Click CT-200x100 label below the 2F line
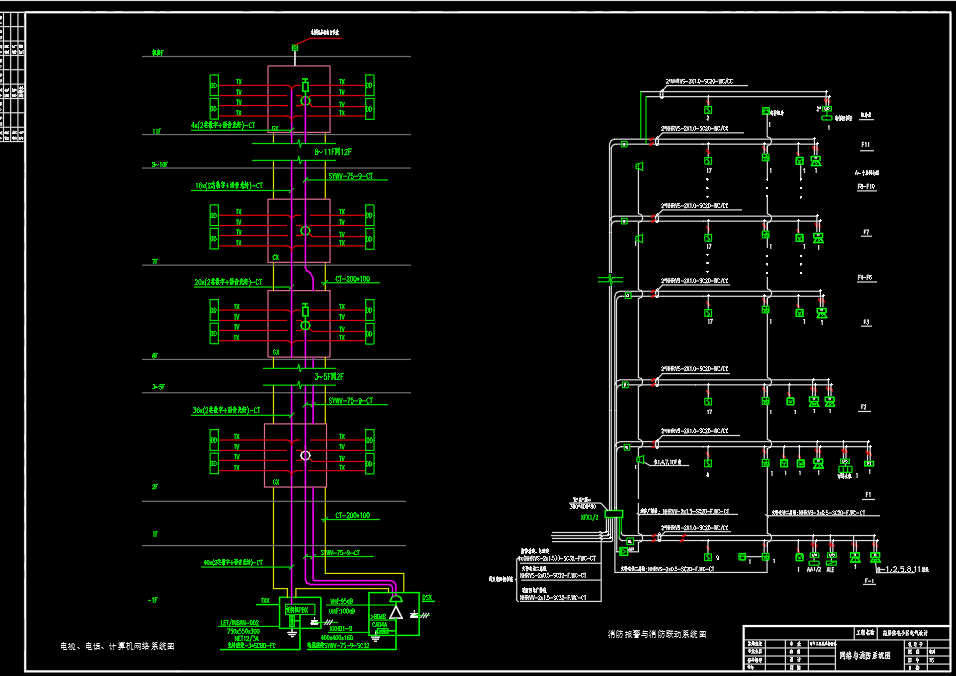 pyautogui.click(x=352, y=515)
